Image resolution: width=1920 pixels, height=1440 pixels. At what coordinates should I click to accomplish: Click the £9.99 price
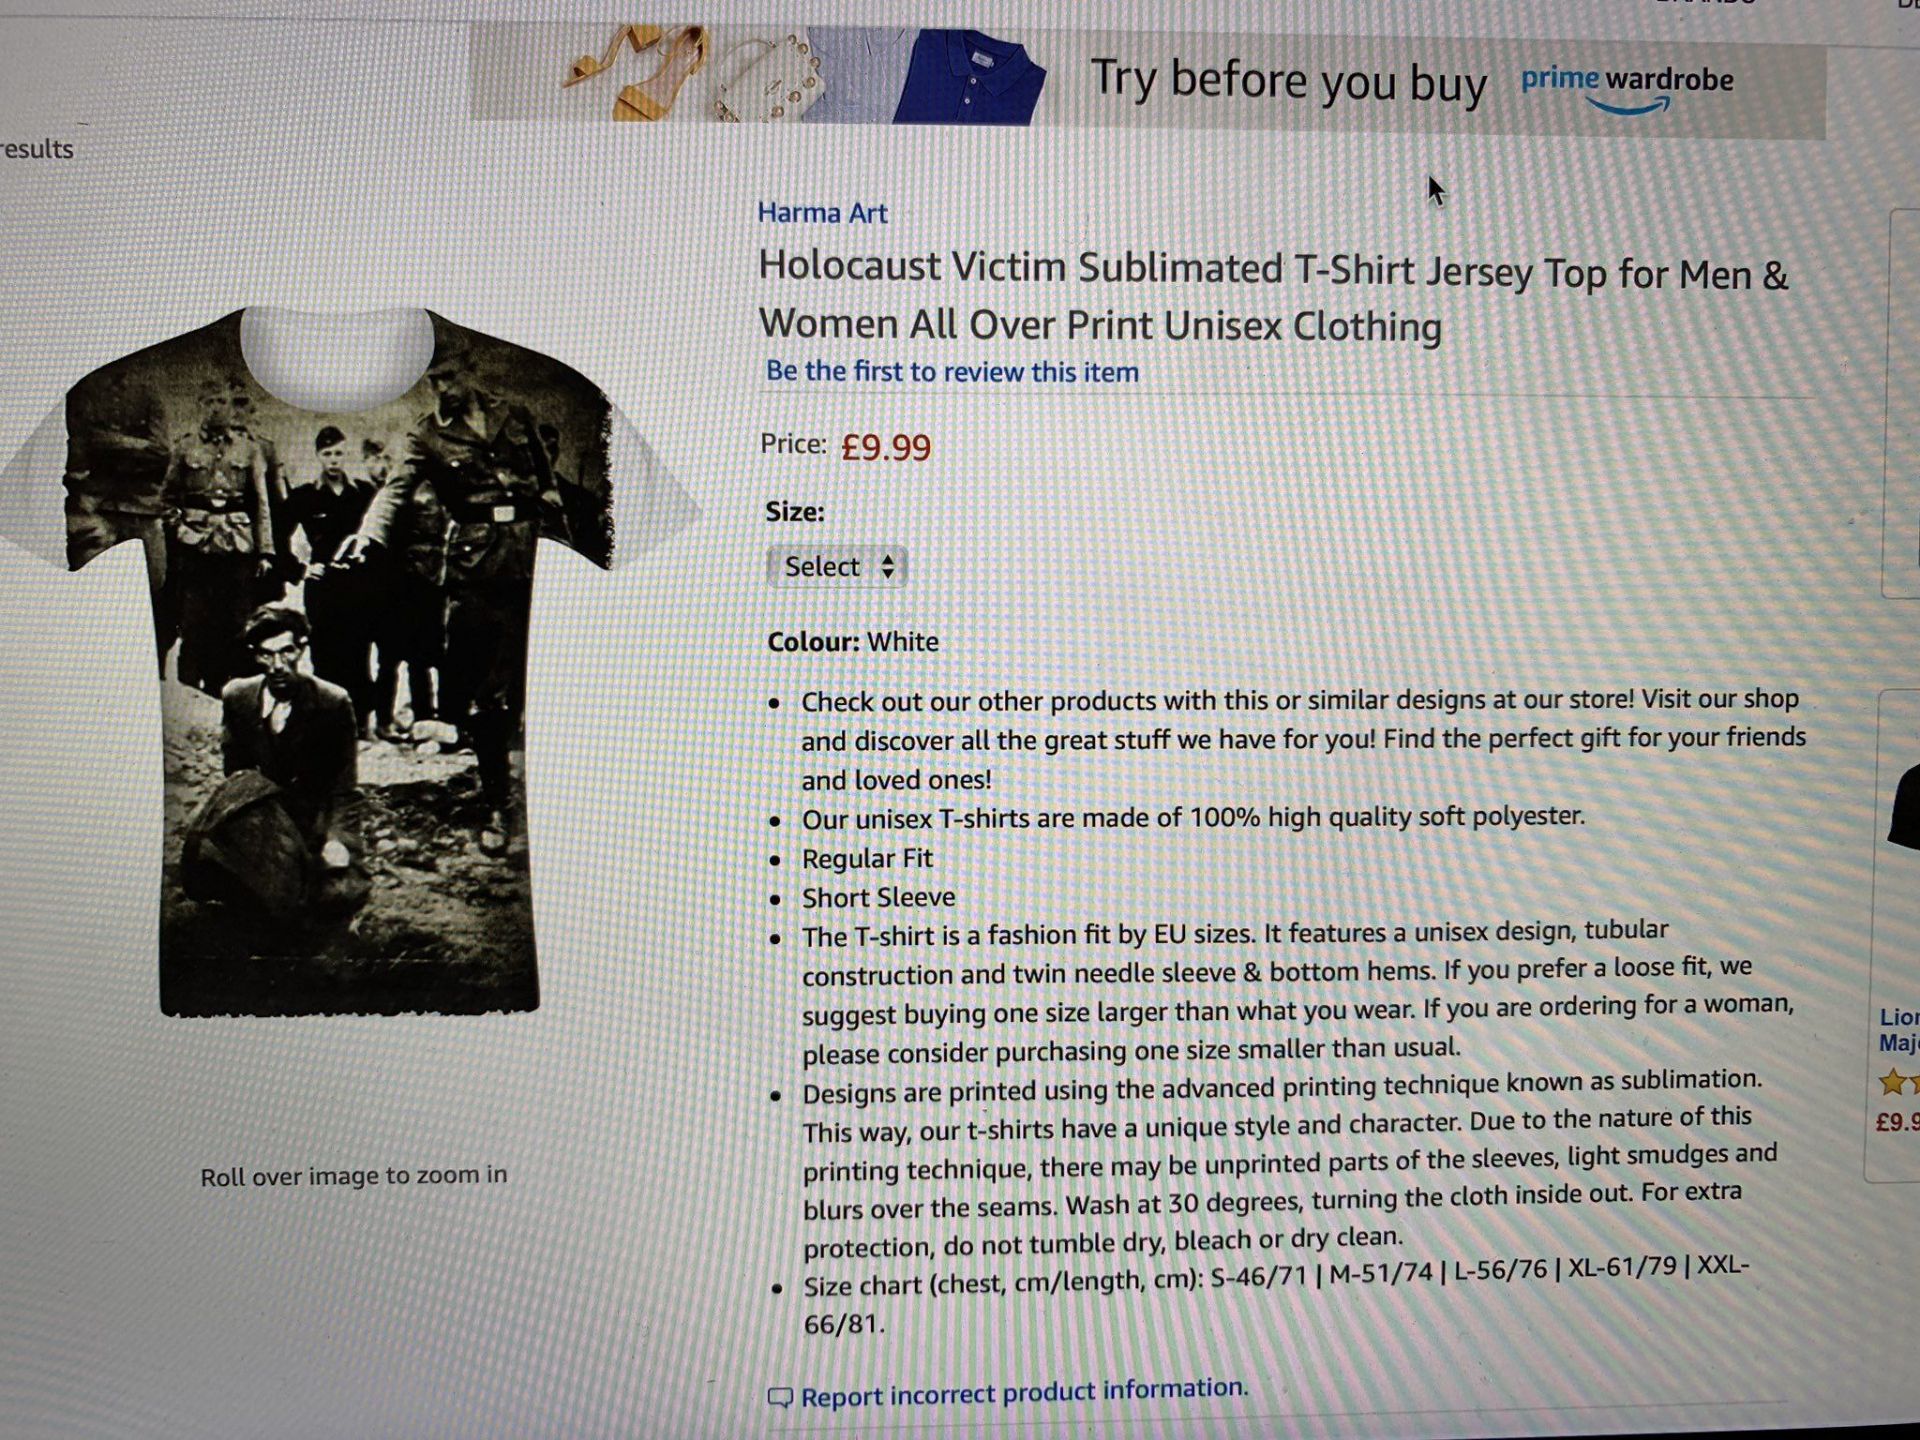(x=885, y=447)
